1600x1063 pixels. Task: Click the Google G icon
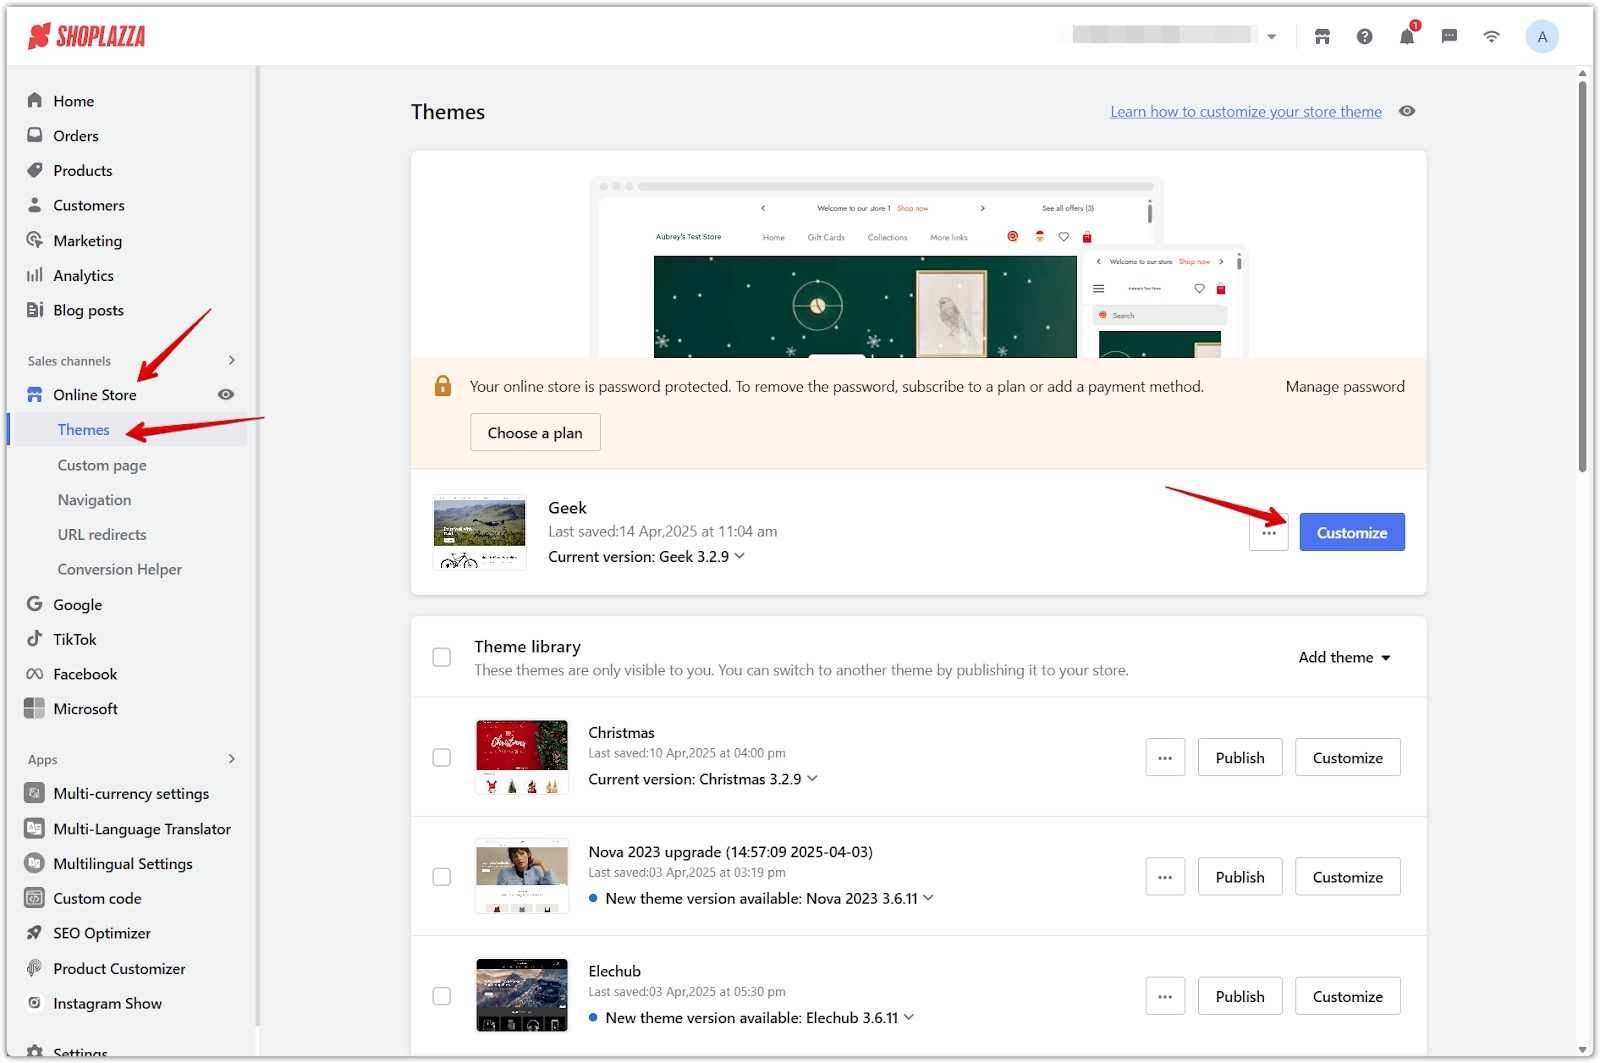(35, 604)
